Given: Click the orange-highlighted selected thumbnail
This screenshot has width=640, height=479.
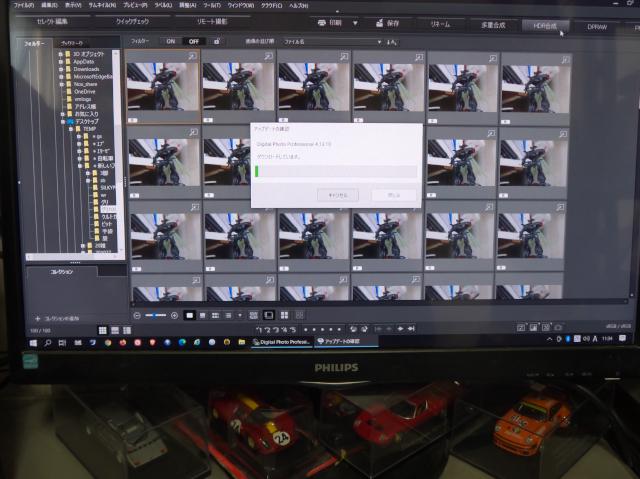Looking at the screenshot, I should tap(162, 86).
